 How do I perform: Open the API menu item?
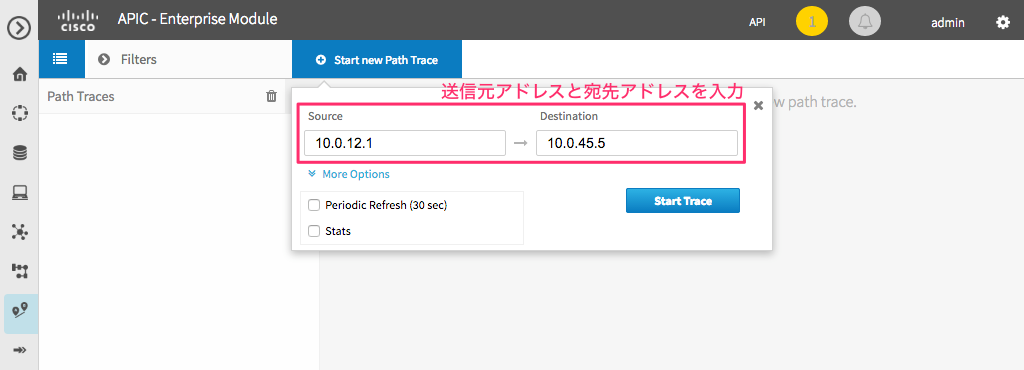coord(757,22)
